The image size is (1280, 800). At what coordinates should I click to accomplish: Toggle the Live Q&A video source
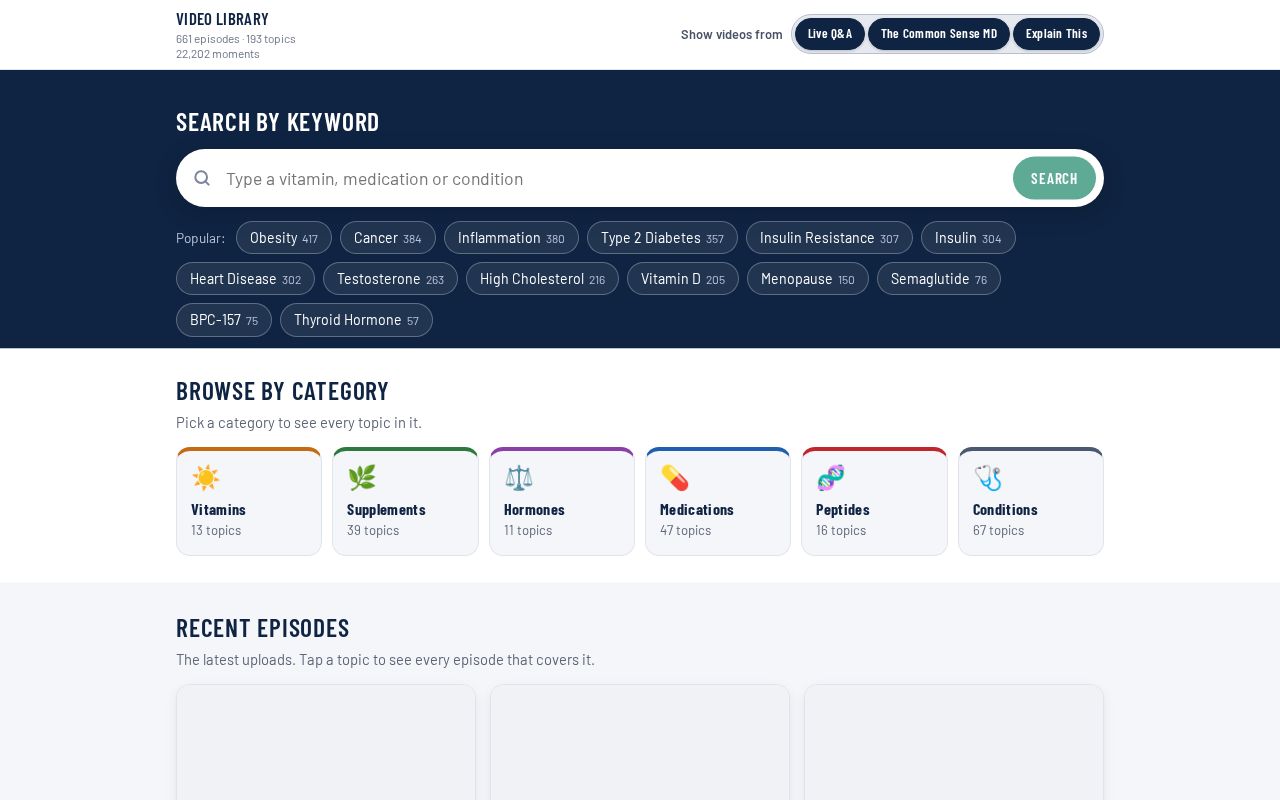830,34
